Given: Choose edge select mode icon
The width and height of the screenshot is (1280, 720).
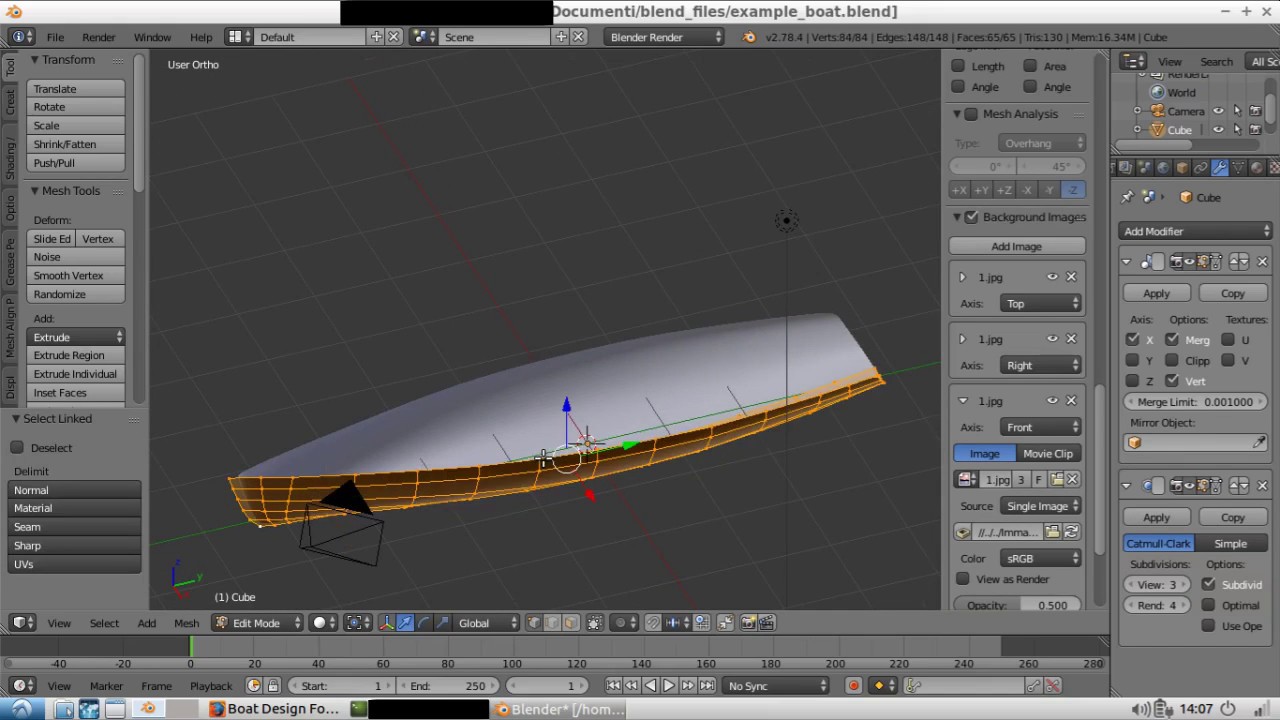Looking at the screenshot, I should (x=552, y=622).
